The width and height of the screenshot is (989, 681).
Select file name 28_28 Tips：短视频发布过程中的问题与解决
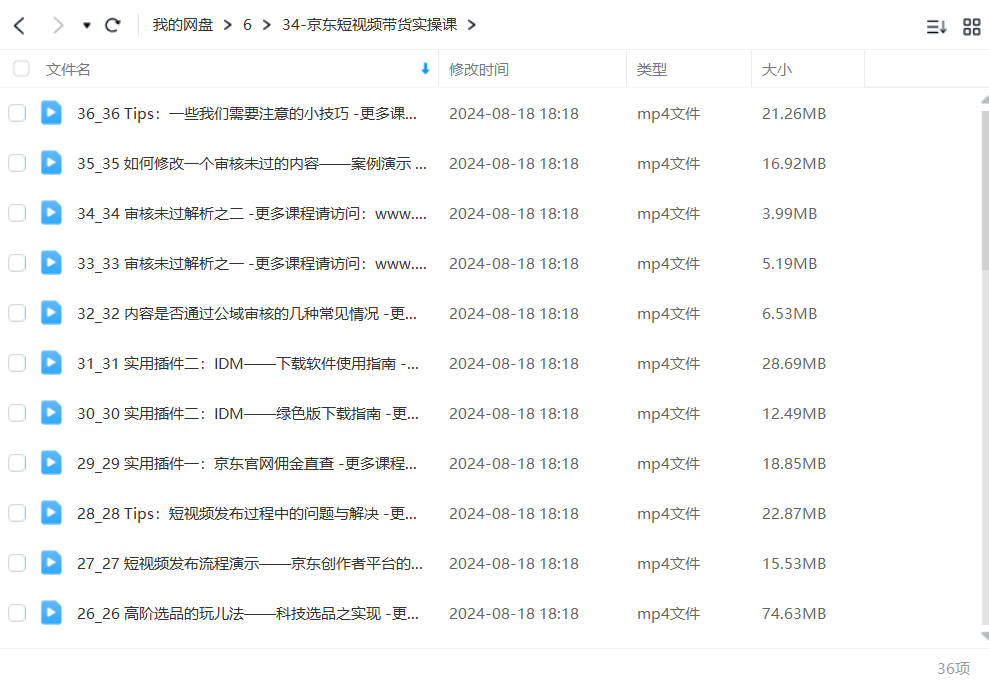pos(247,513)
